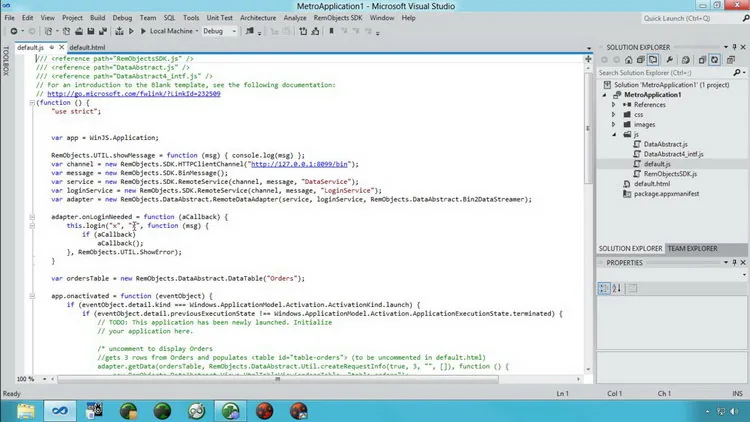Click the Home icon in Solution Explorer
The width and height of the screenshot is (750, 422).
[x=629, y=60]
